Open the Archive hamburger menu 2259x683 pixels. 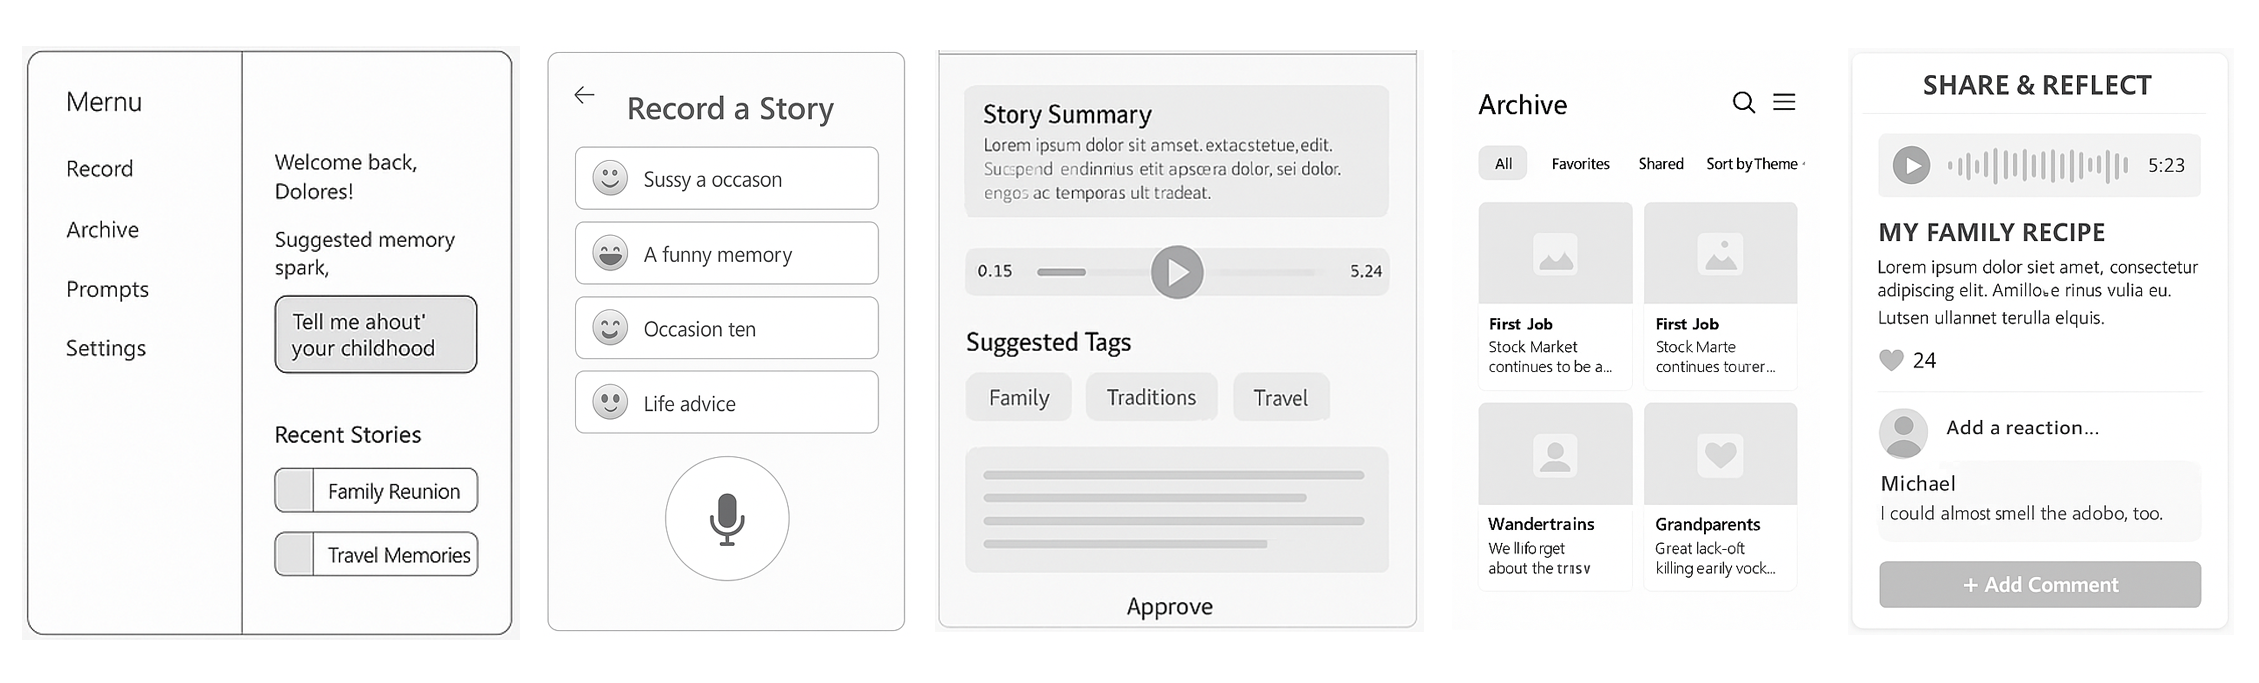tap(1784, 102)
